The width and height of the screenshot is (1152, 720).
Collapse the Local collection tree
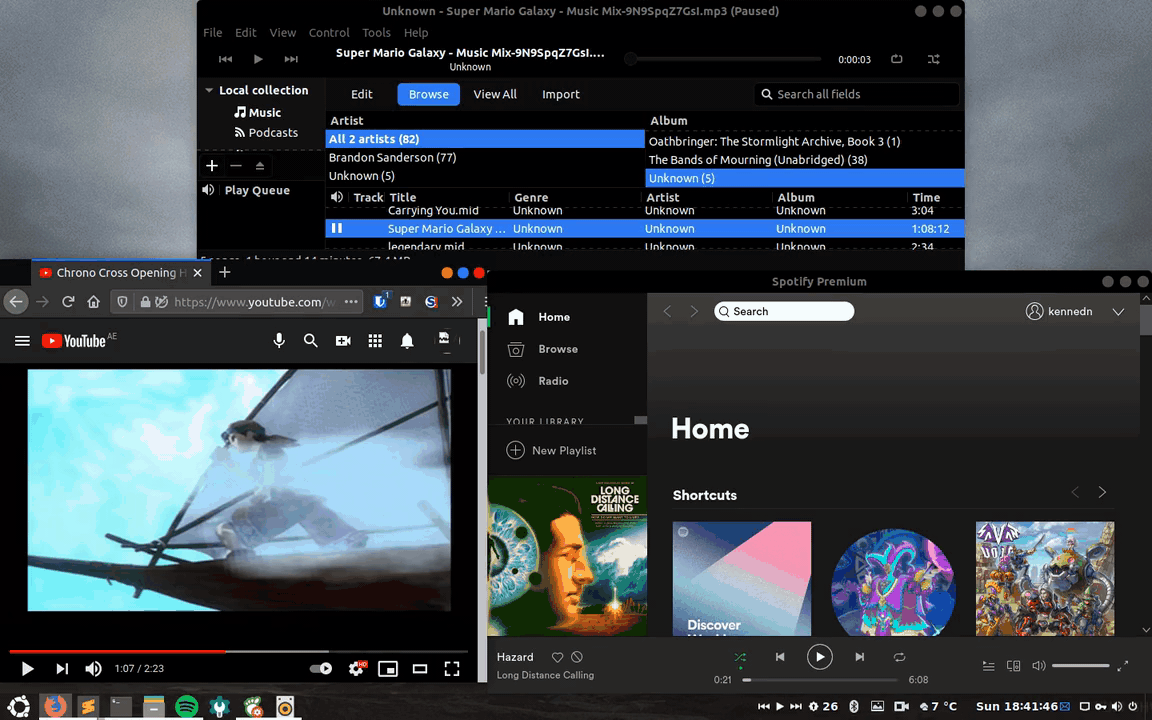tap(209, 90)
